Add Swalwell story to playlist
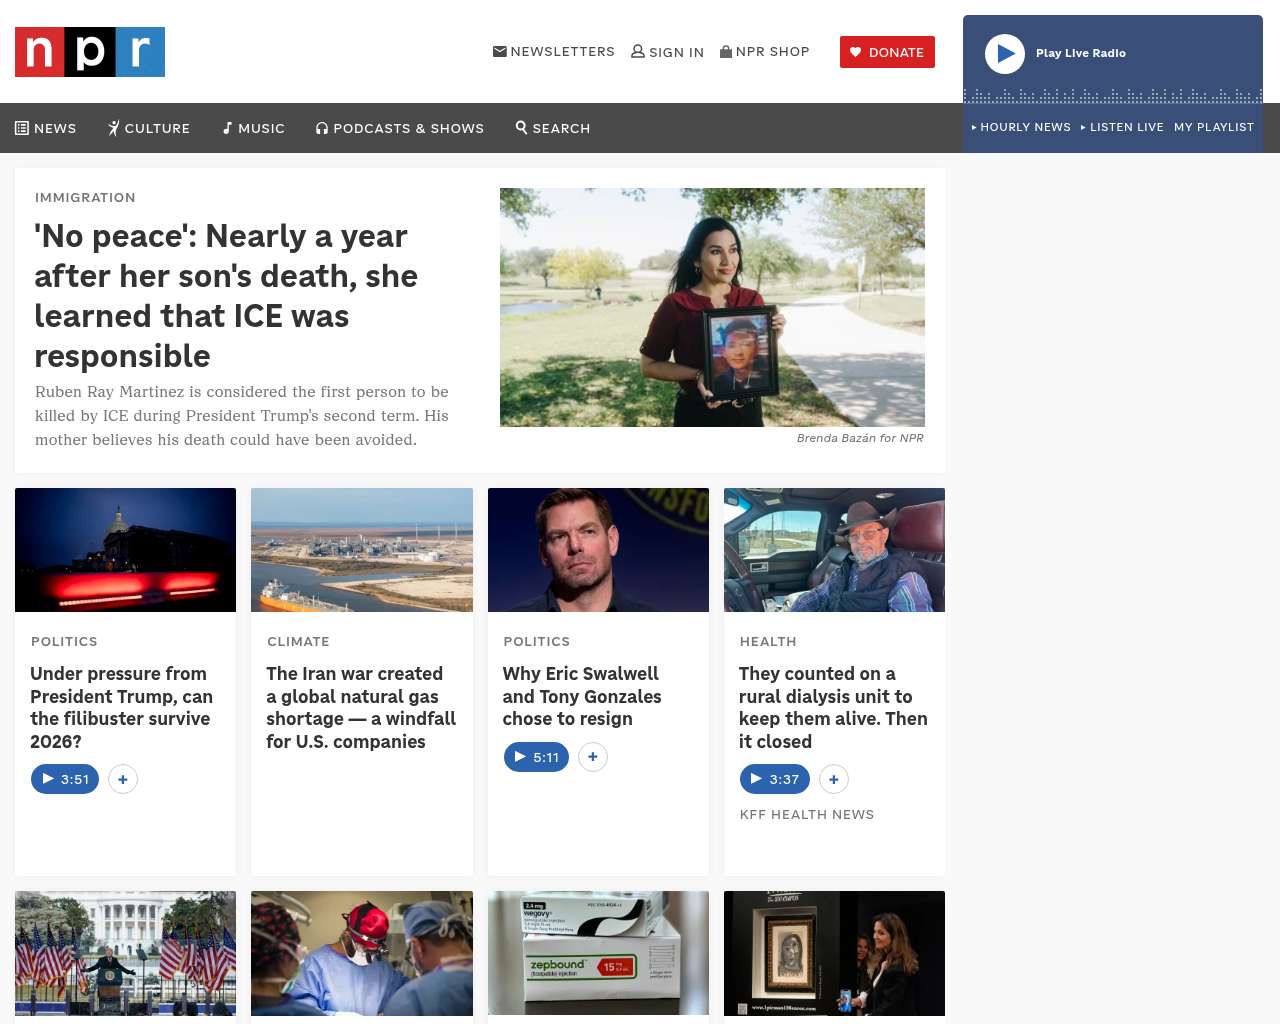 593,757
